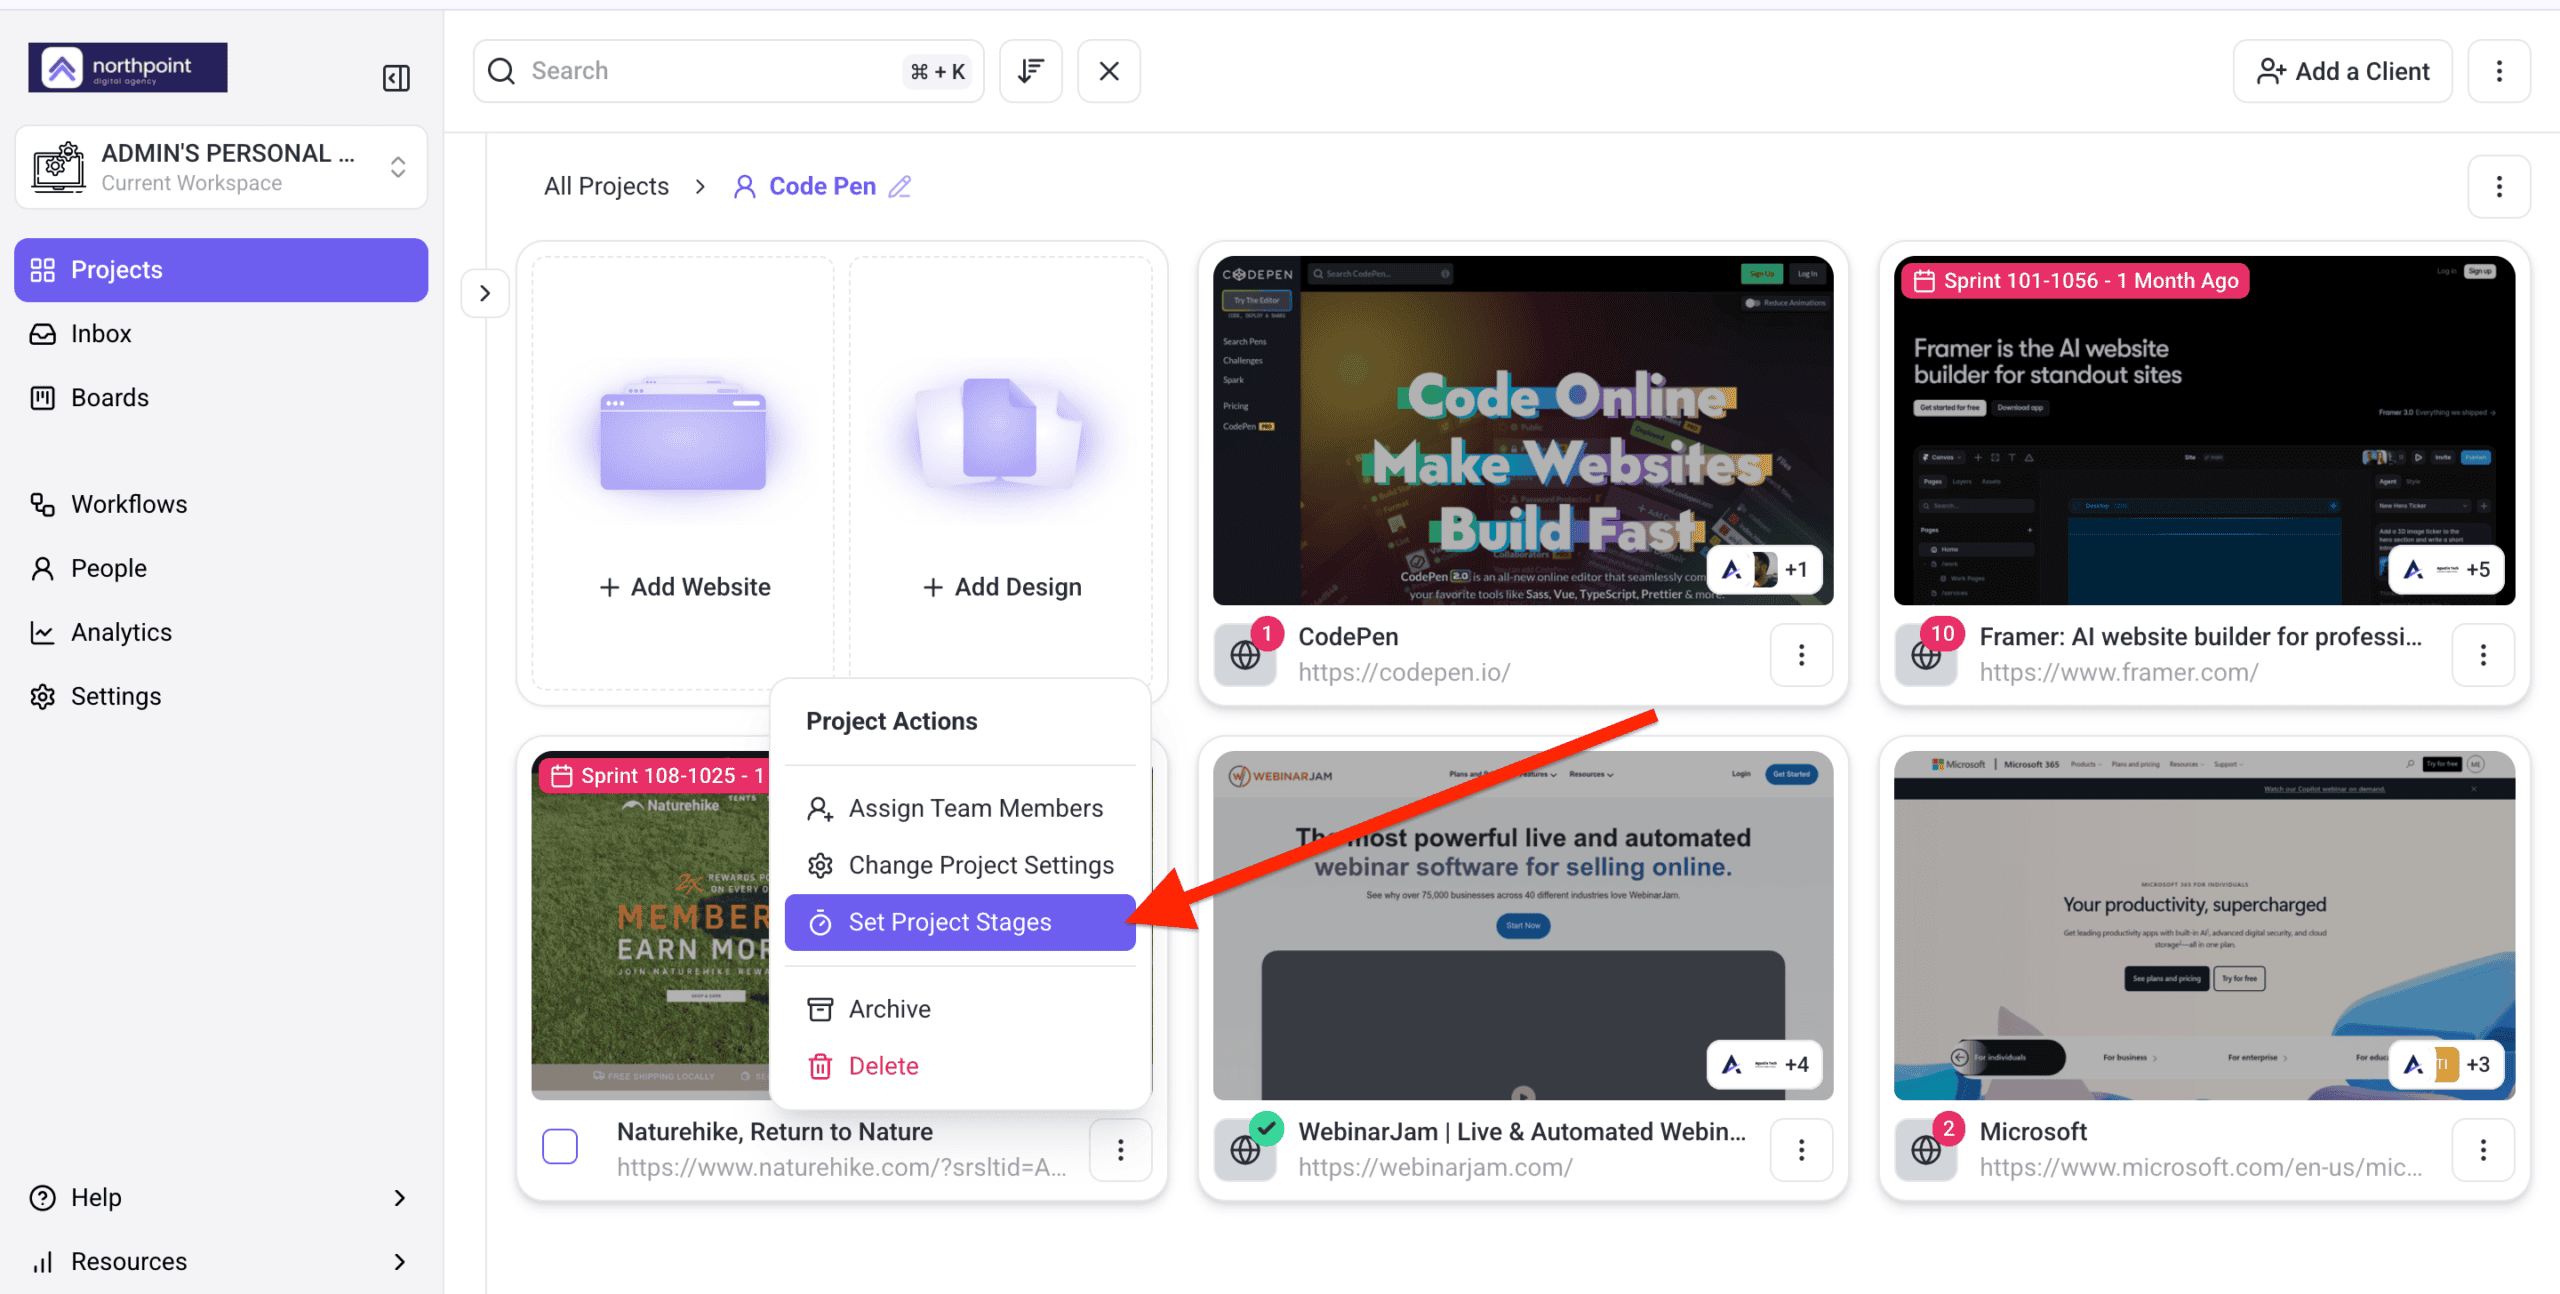The image size is (2560, 1294).
Task: Focus the Search input field
Action: coord(728,71)
